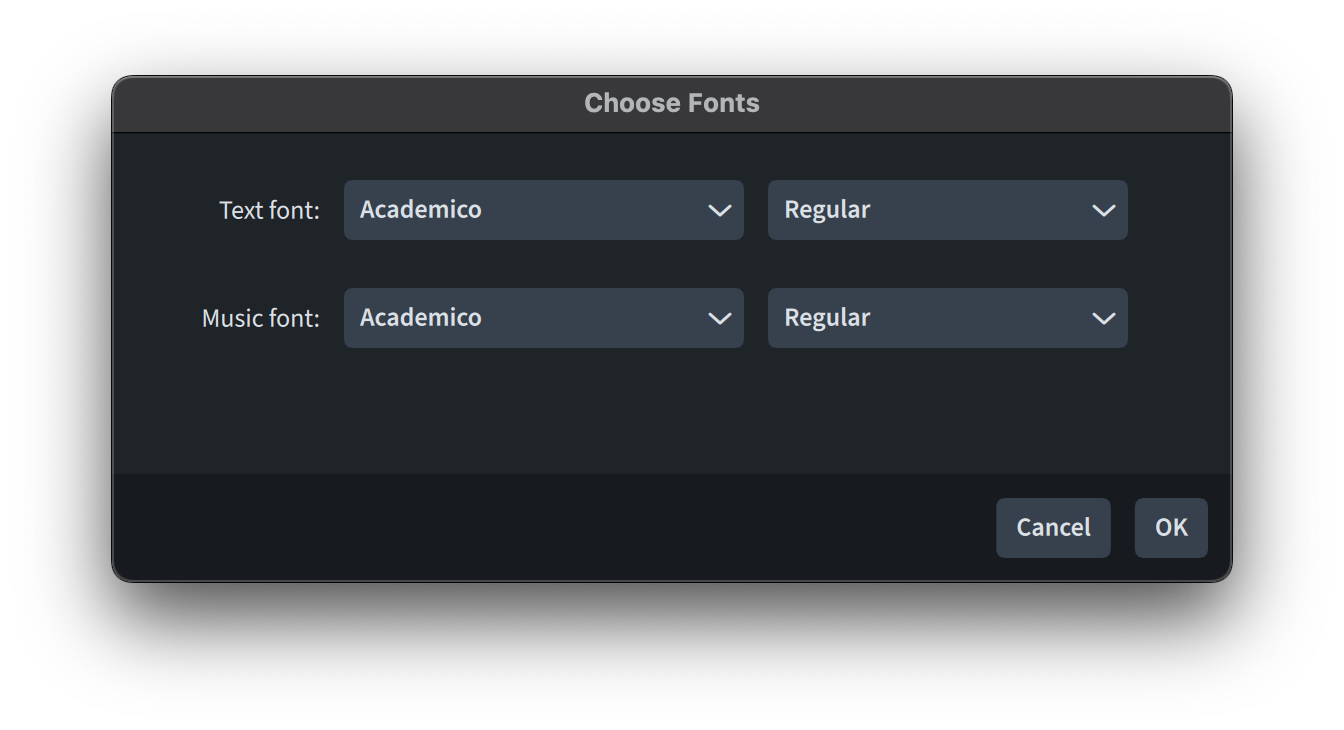Click the OK button to confirm fonts
1344x730 pixels.
(x=1170, y=527)
